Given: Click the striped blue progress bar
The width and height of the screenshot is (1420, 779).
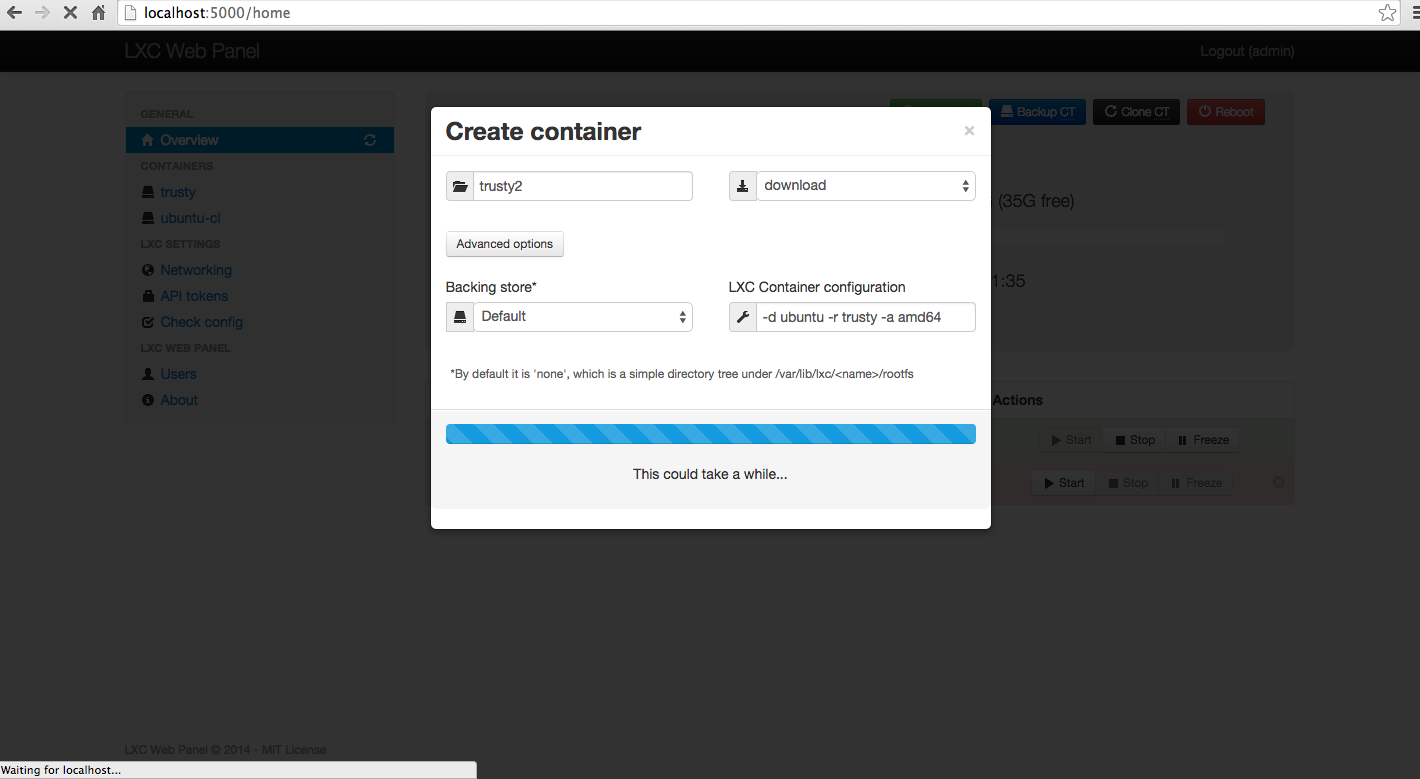Looking at the screenshot, I should [x=711, y=434].
